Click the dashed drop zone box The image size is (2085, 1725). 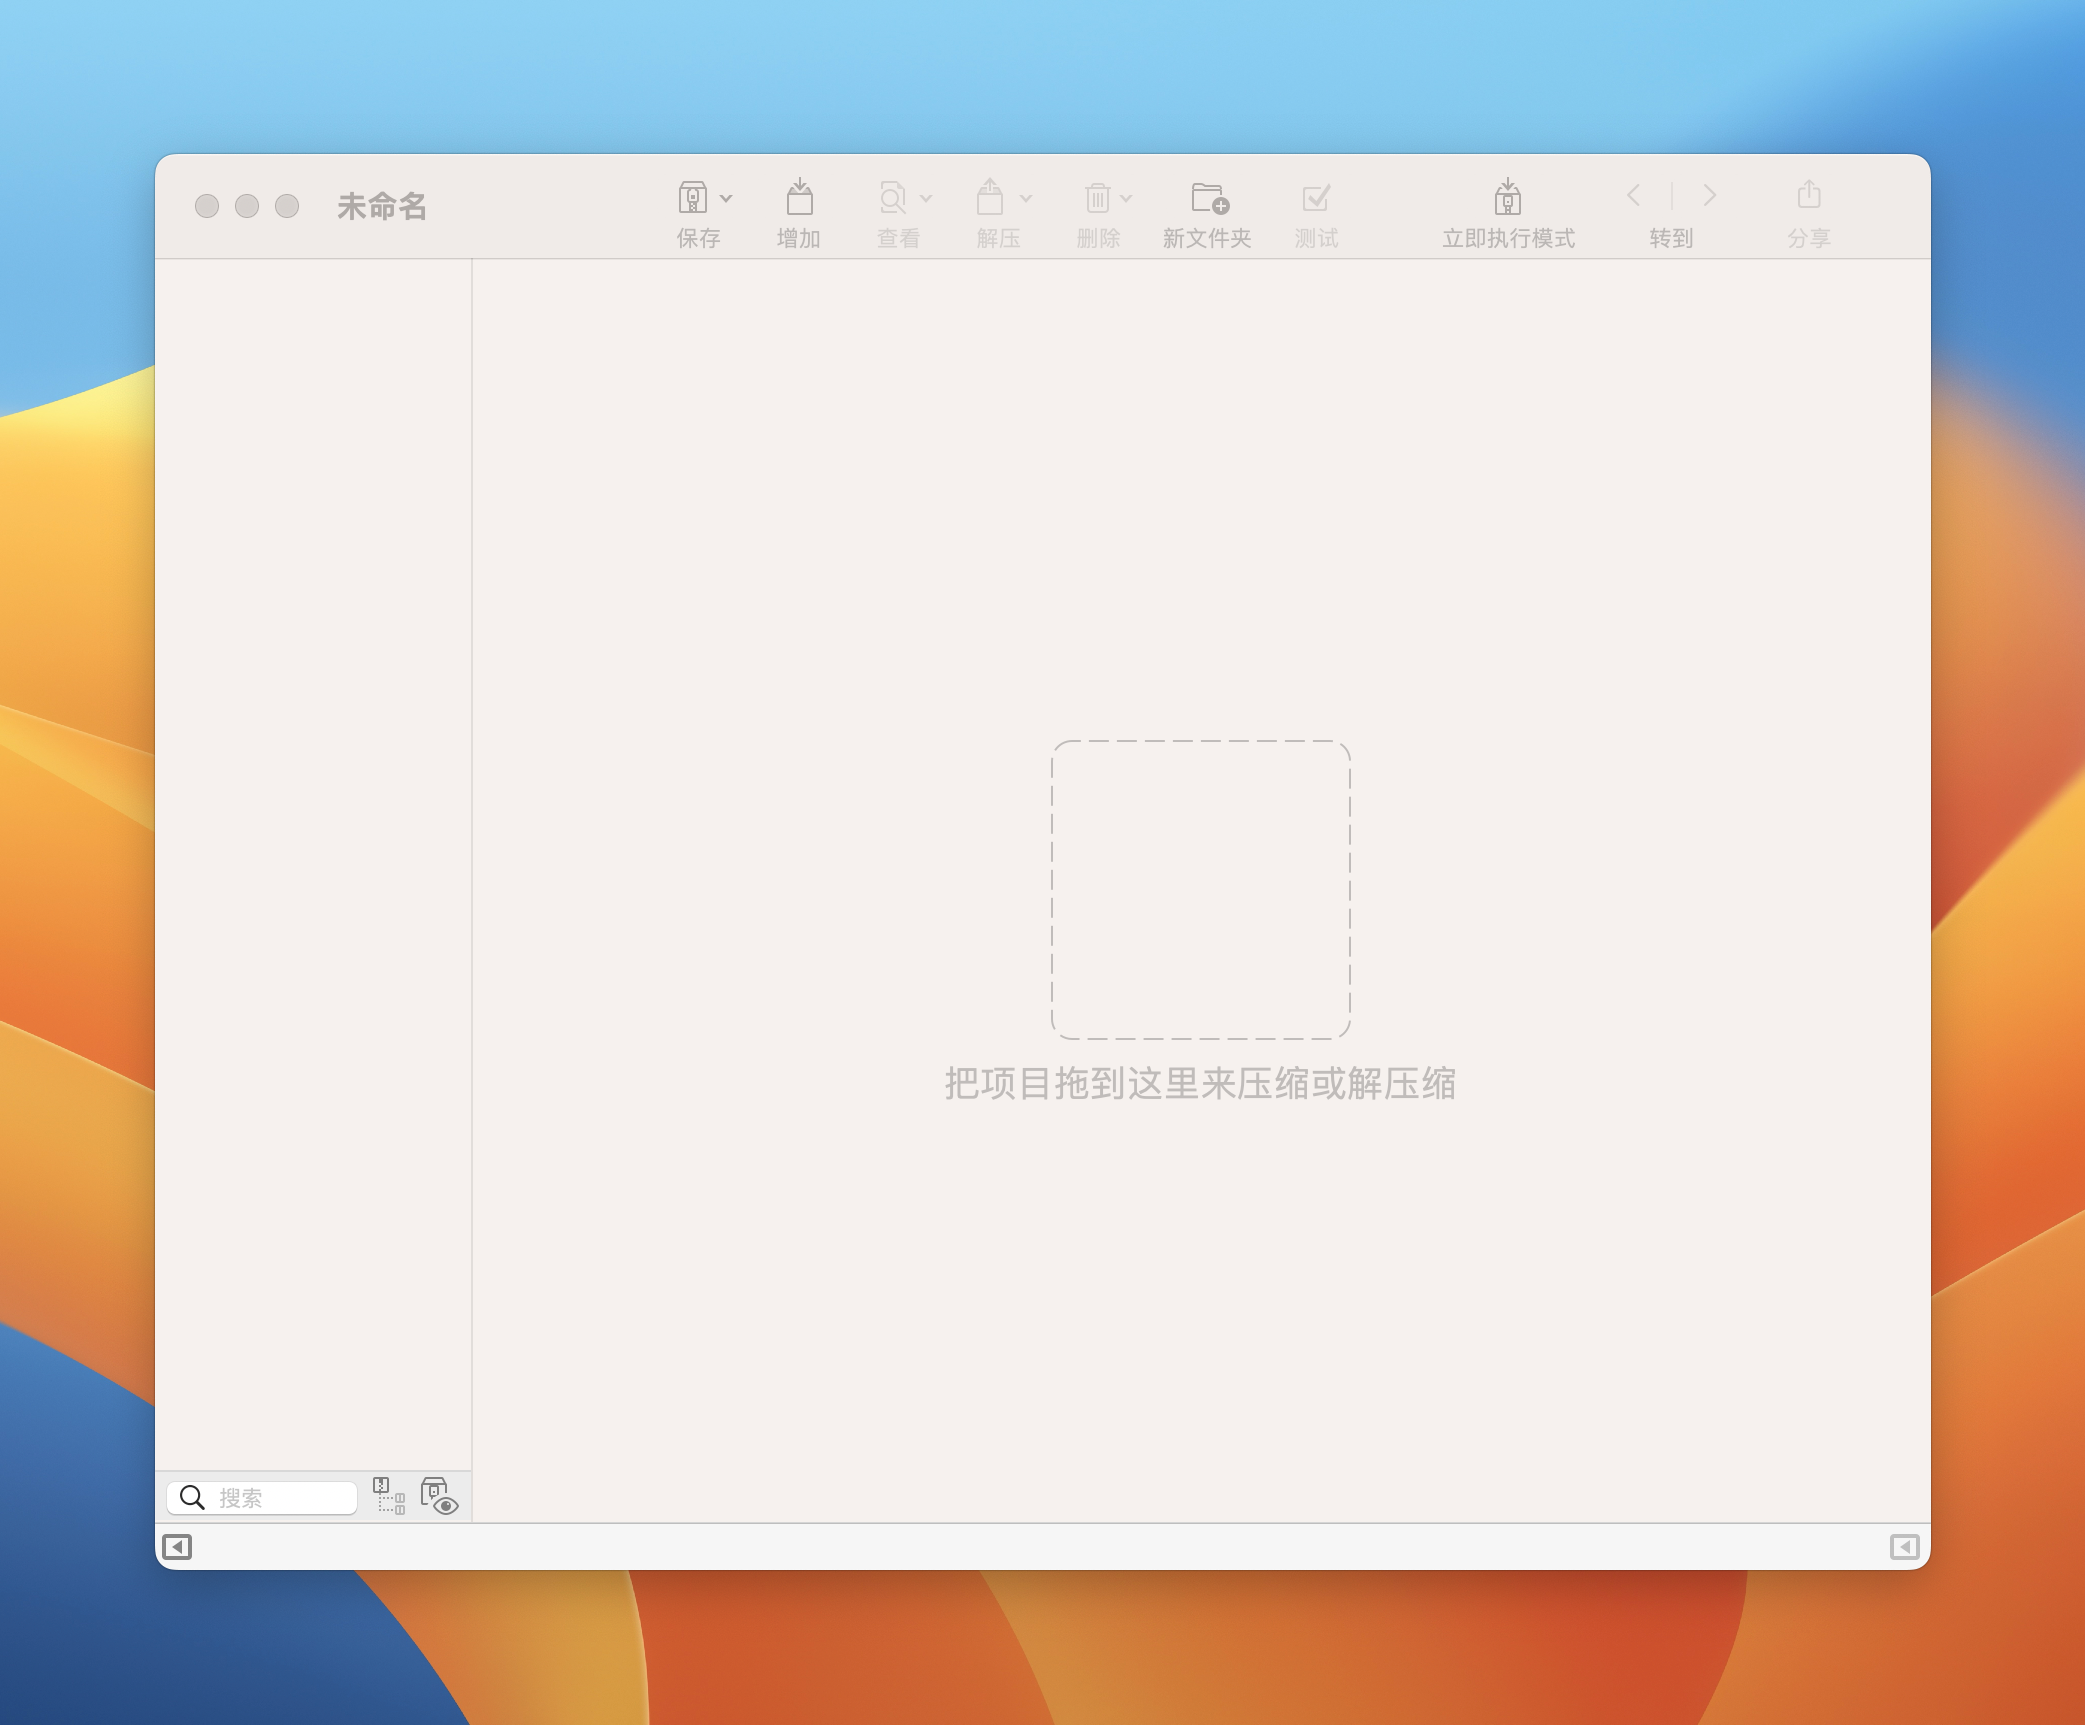pyautogui.click(x=1201, y=890)
